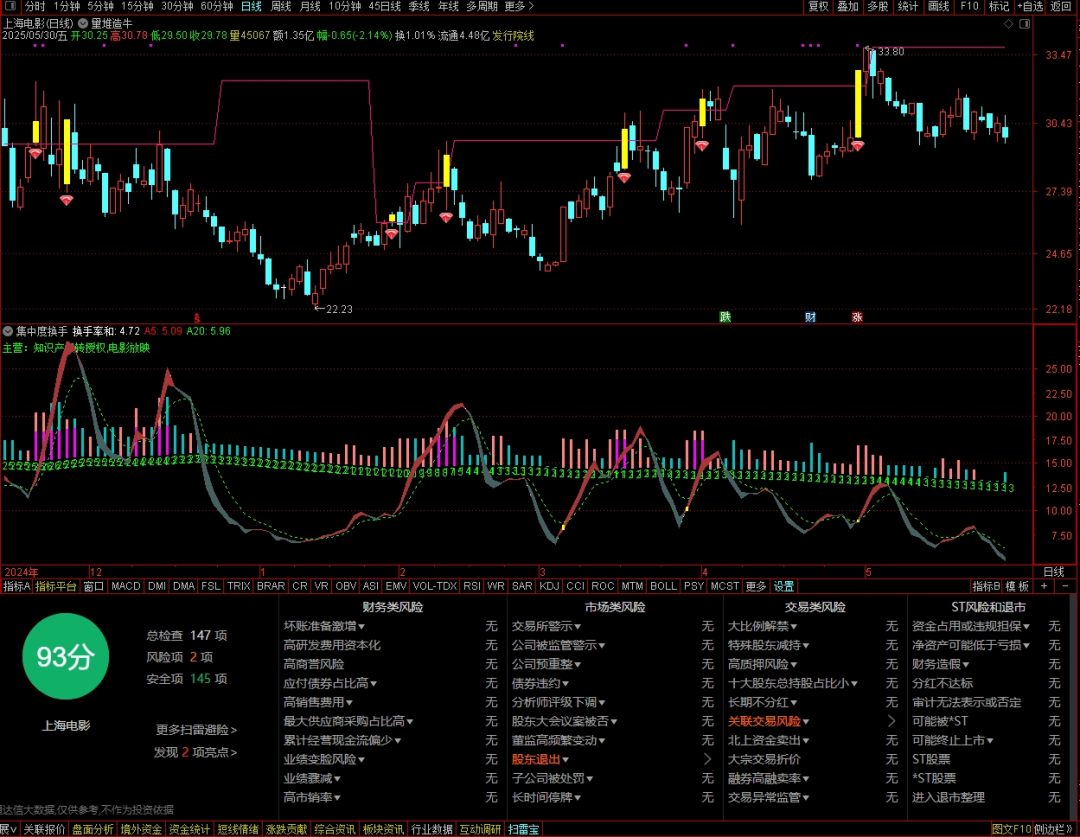Click the 模板 template button
1080x837 pixels.
(1017, 586)
